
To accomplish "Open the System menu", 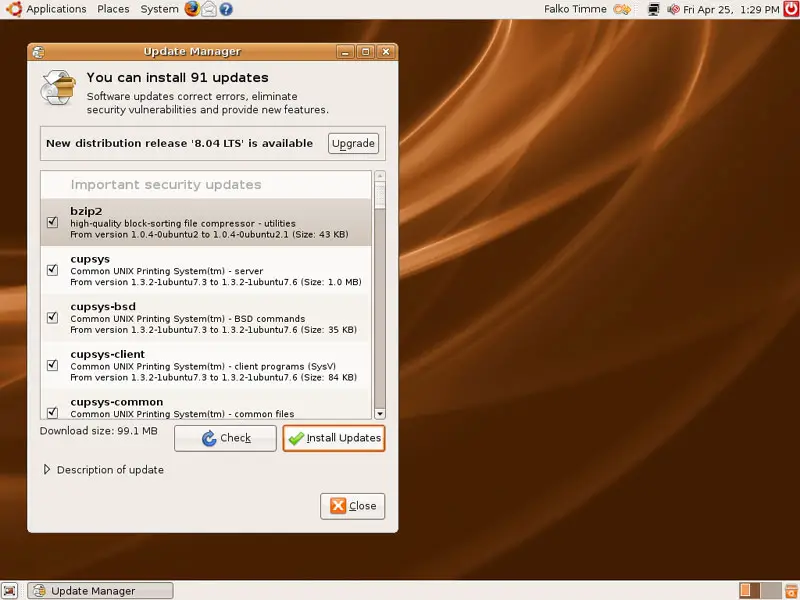I will click(159, 9).
